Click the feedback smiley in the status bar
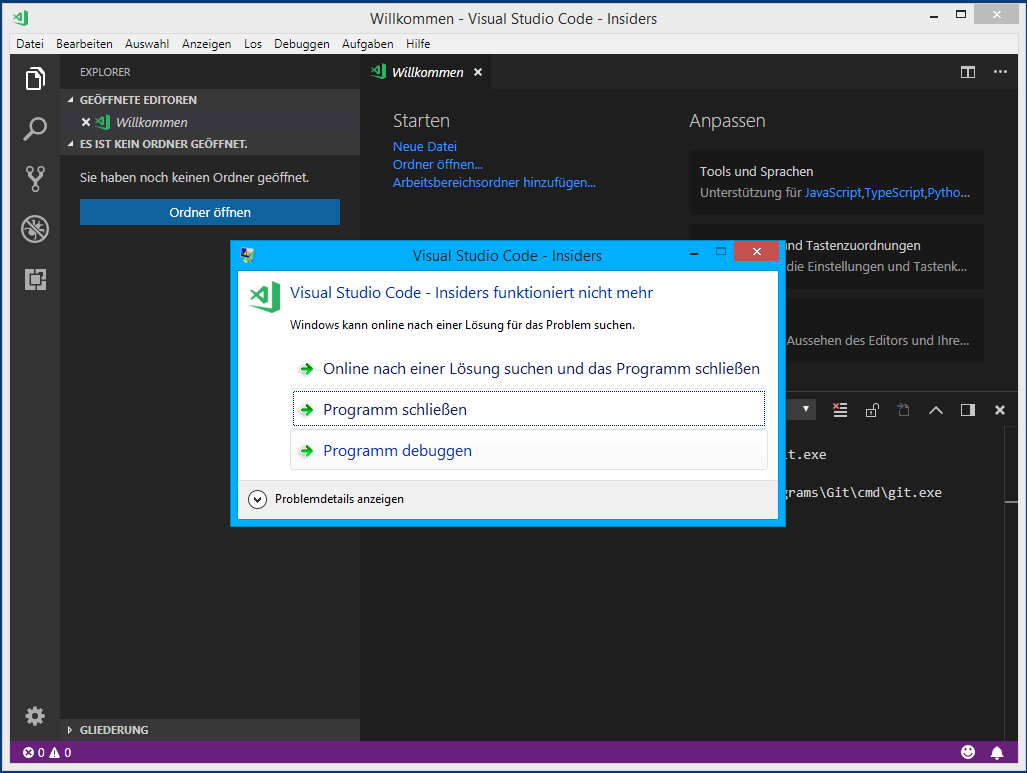 point(968,752)
